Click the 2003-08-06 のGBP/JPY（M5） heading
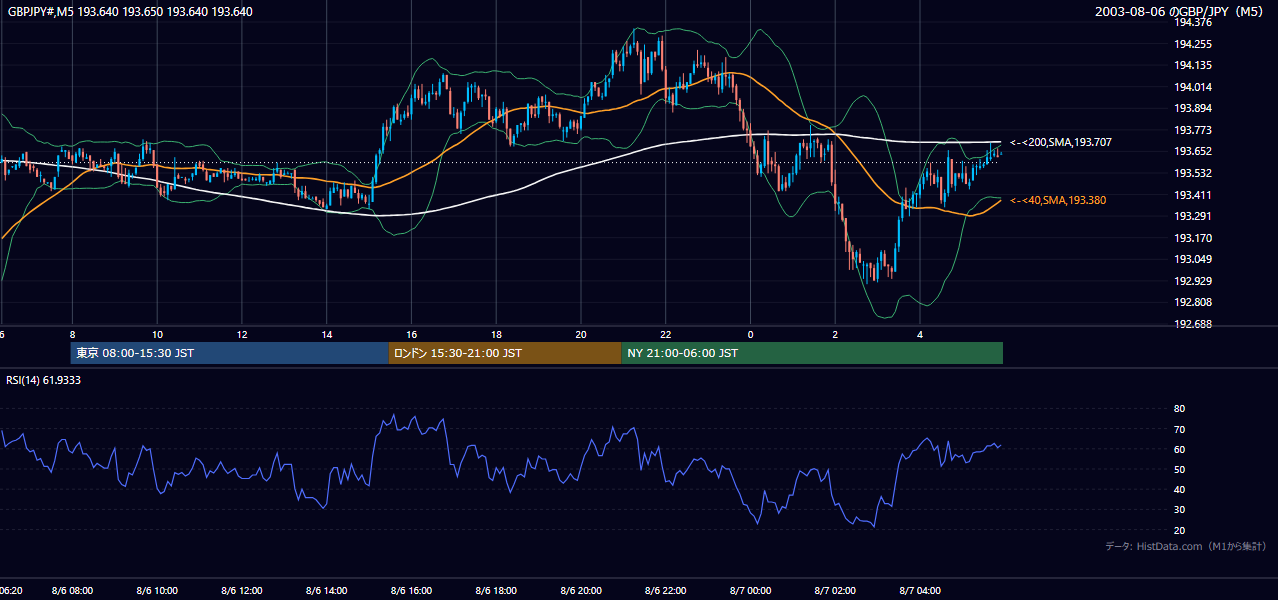 point(1181,12)
